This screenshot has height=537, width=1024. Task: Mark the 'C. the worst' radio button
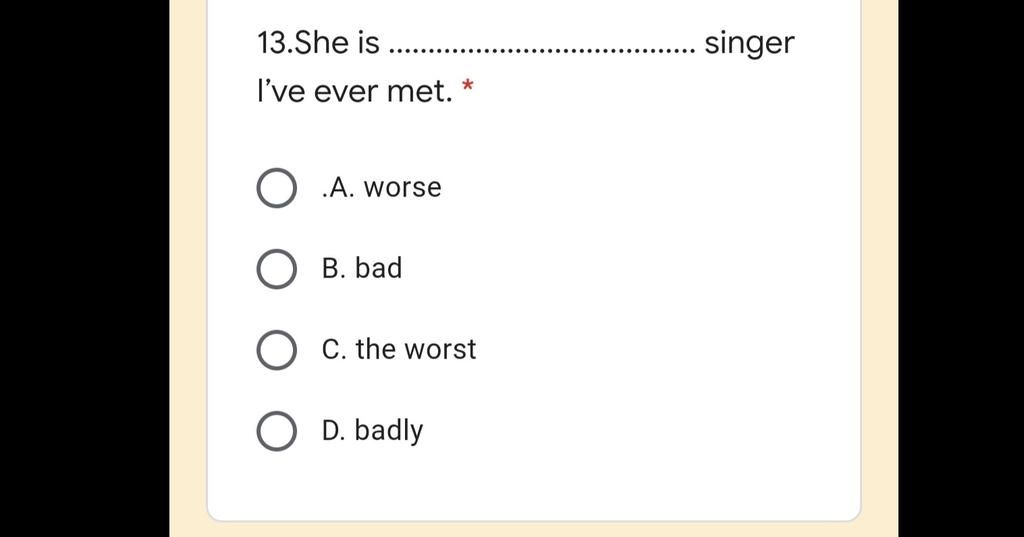[276, 350]
